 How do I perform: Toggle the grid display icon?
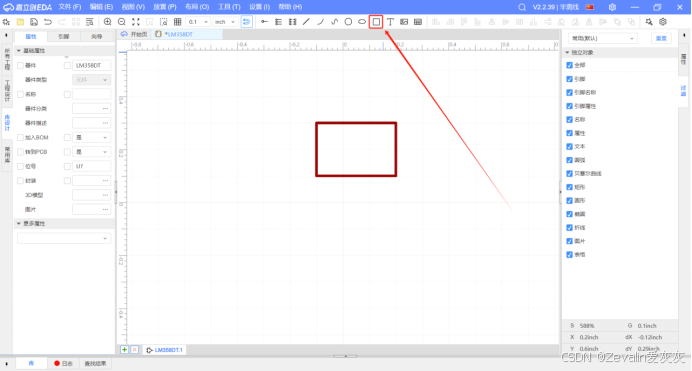point(177,22)
